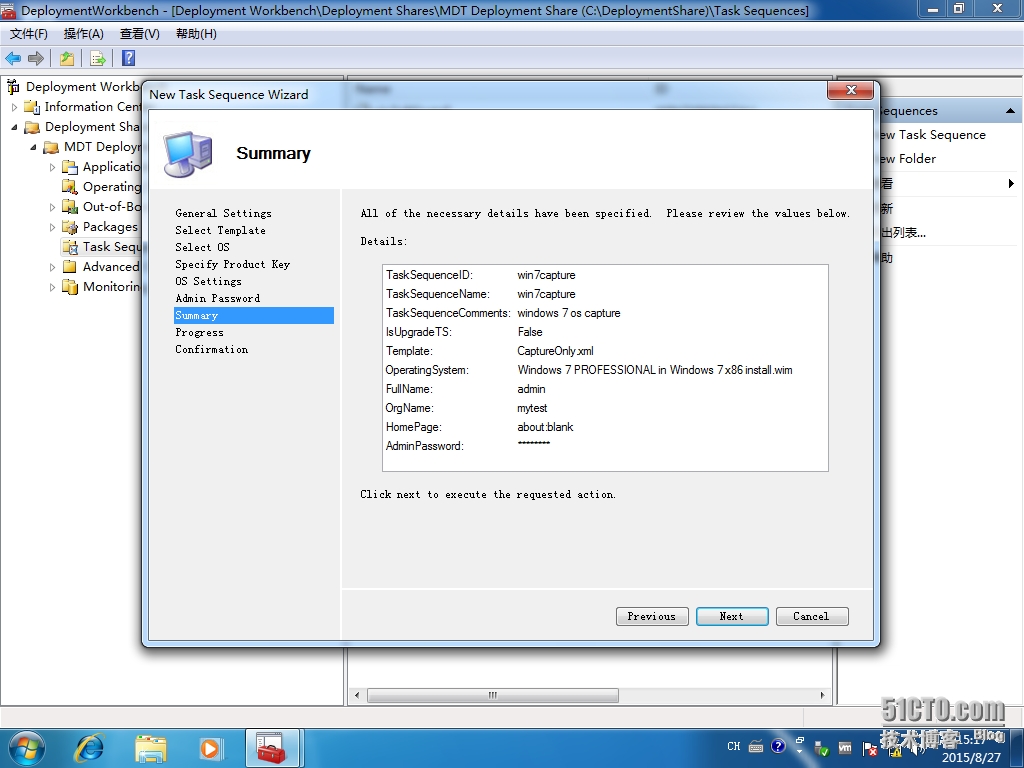
Task: Click the horizontal scrollbar thumb
Action: tap(492, 695)
